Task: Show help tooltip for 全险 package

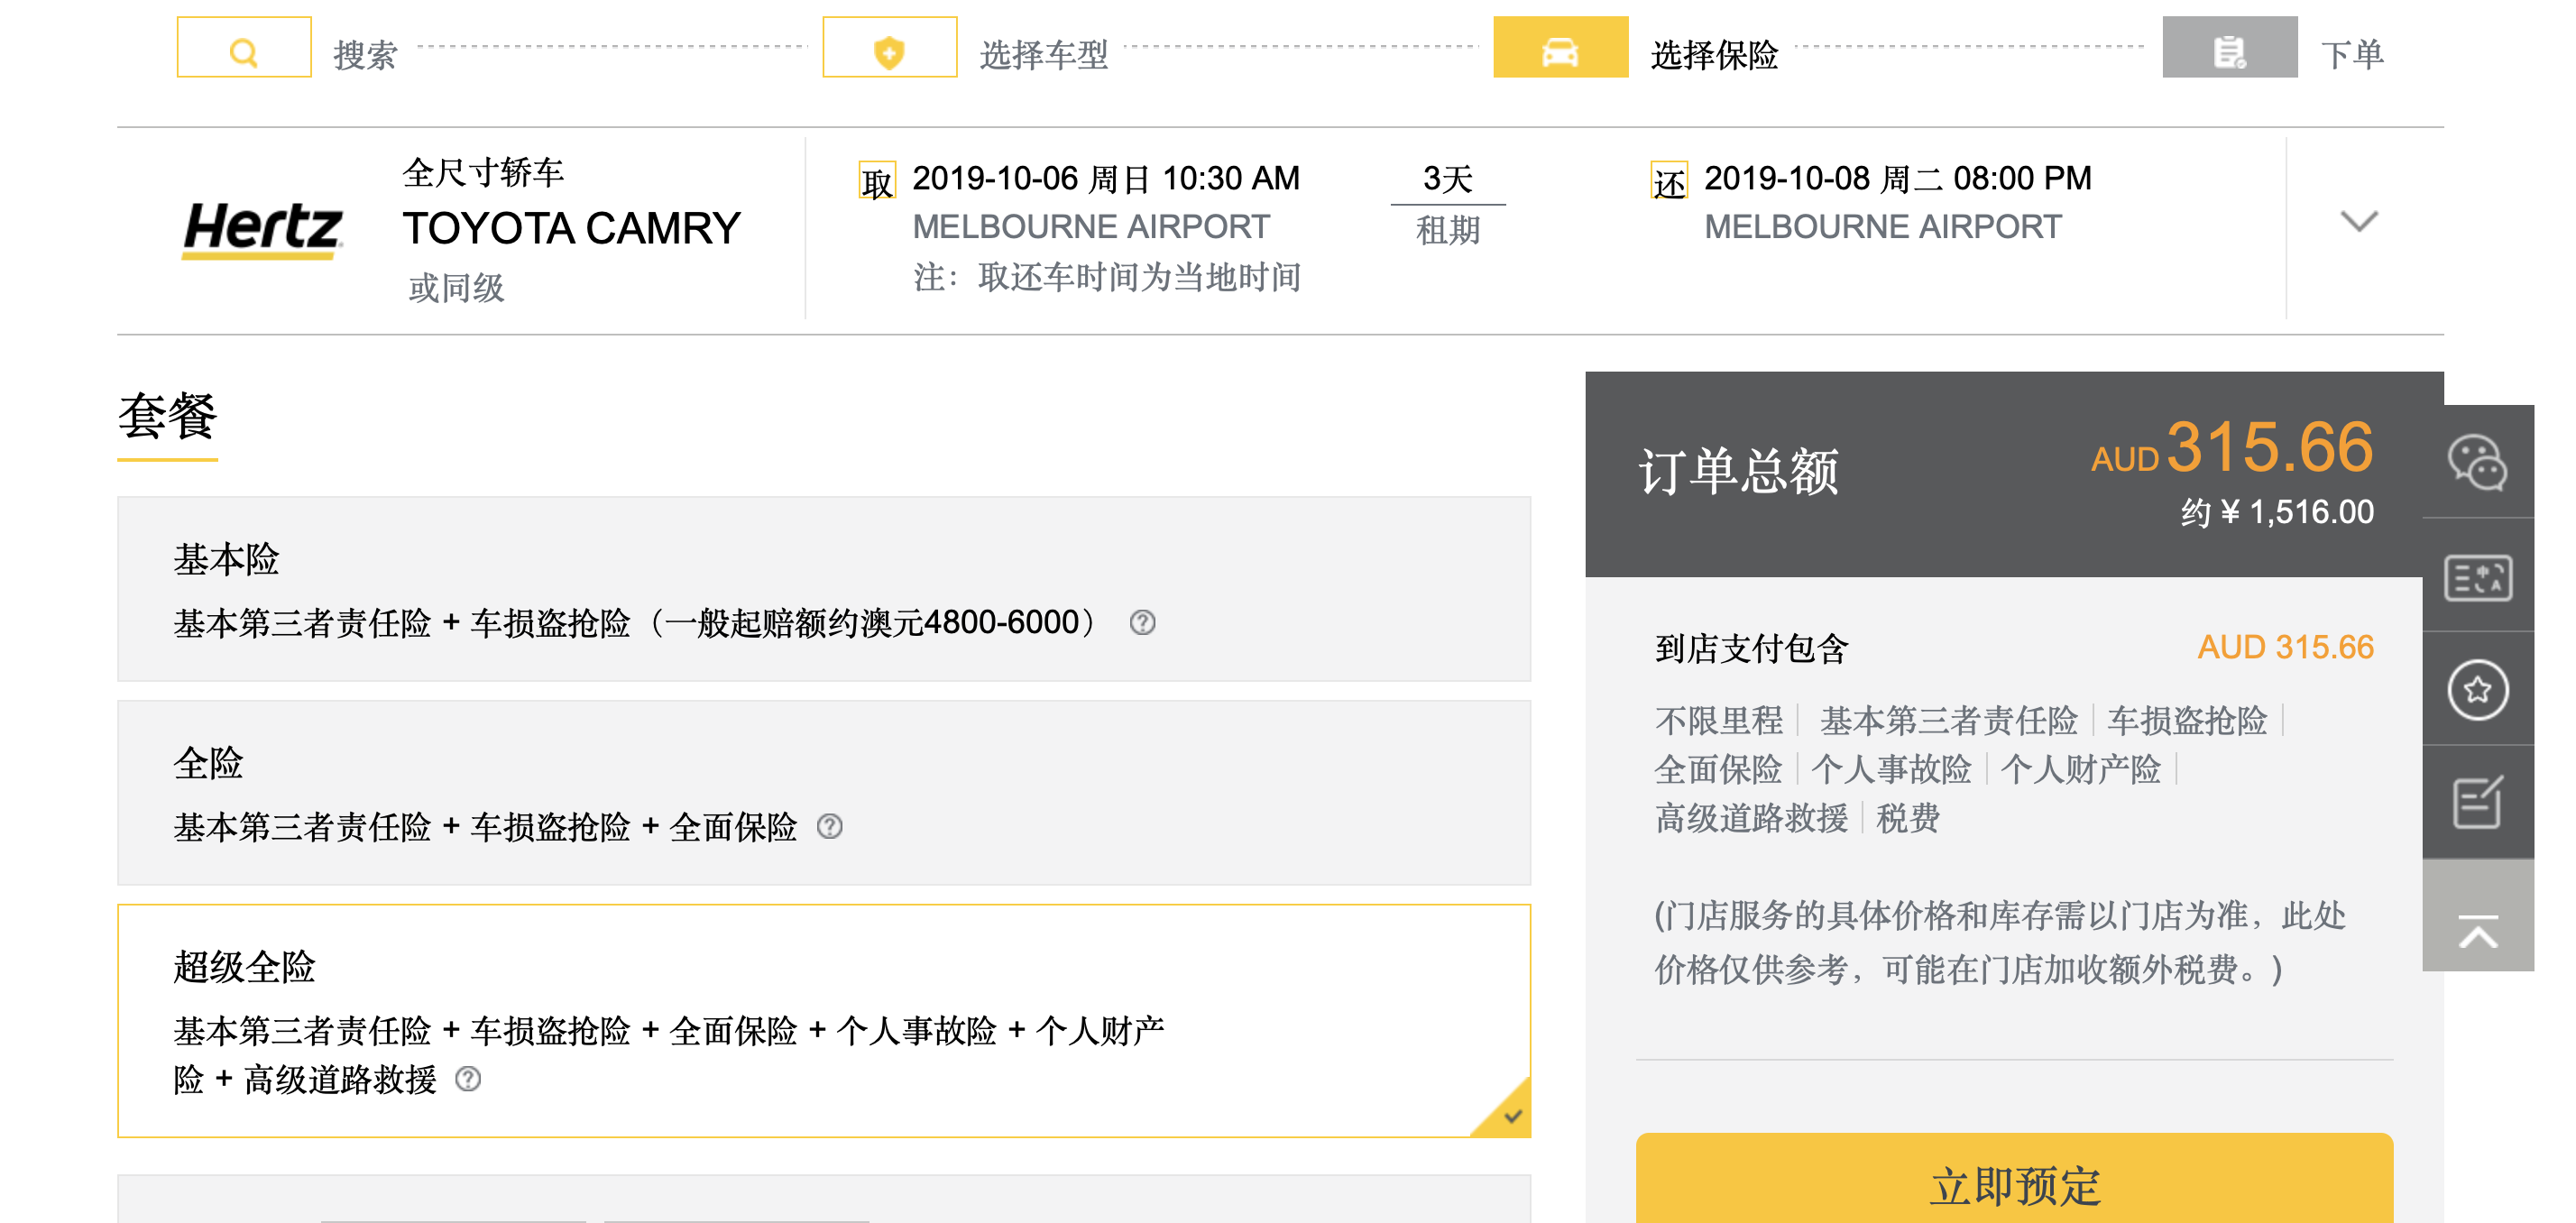Action: coord(829,826)
